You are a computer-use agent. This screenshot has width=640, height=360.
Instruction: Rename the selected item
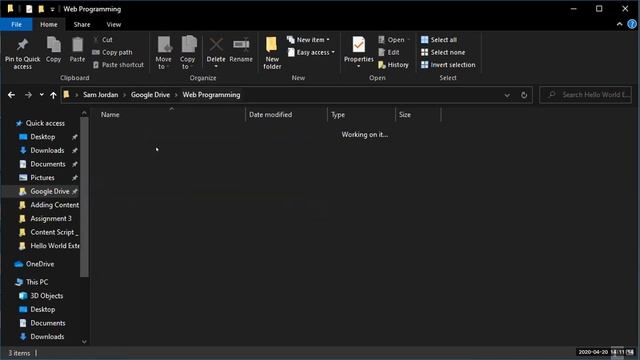241,50
